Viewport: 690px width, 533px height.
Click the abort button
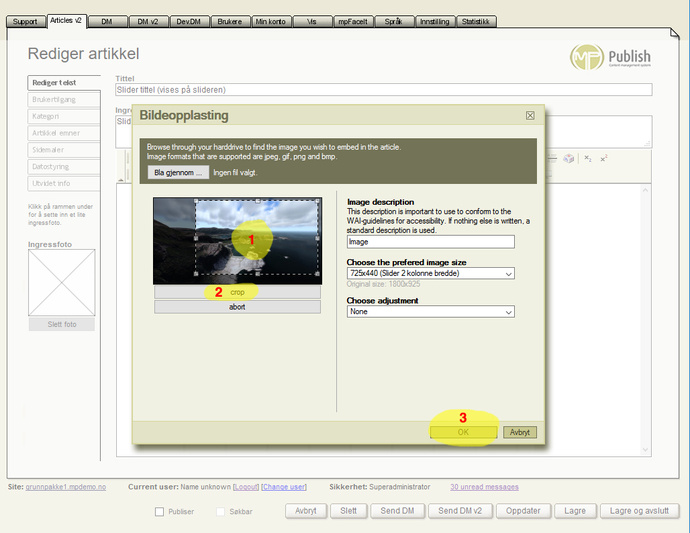tap(237, 307)
